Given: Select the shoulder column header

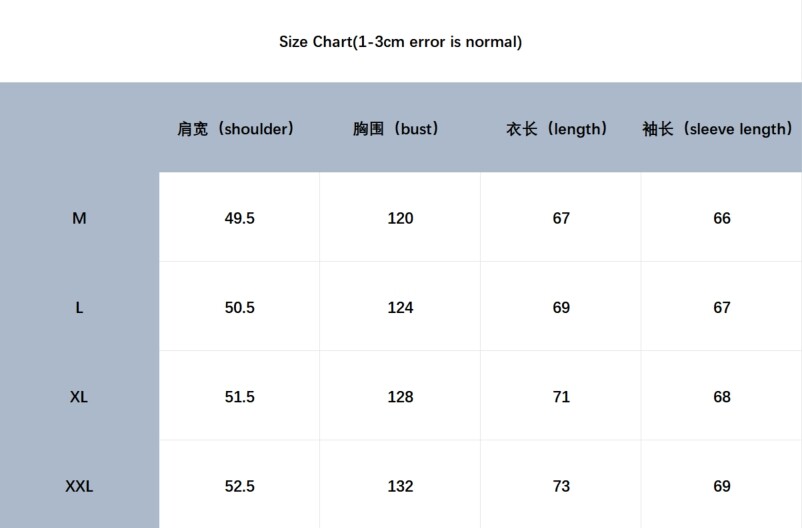Looking at the screenshot, I should tap(236, 129).
